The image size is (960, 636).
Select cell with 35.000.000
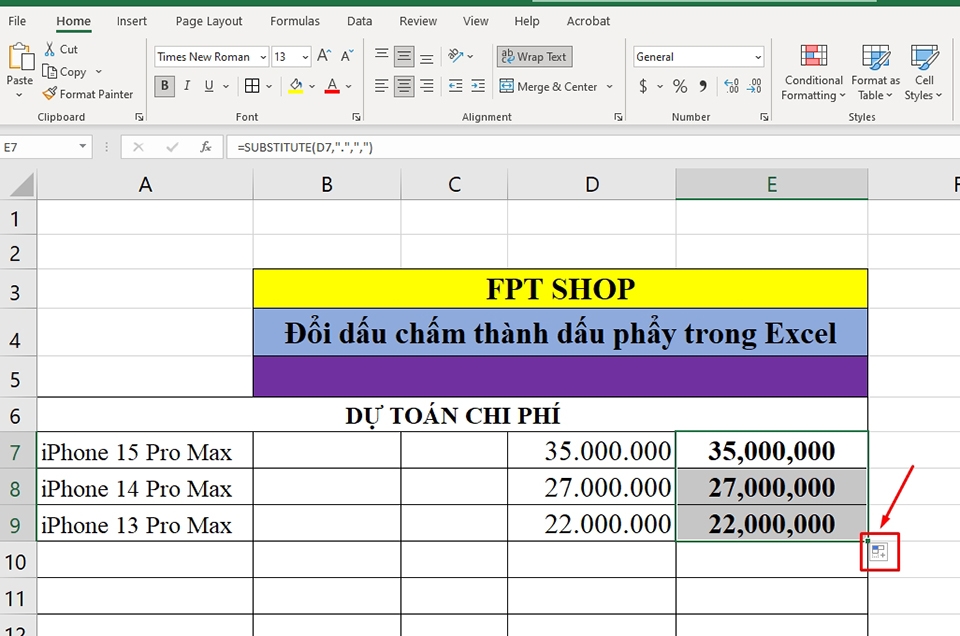591,451
